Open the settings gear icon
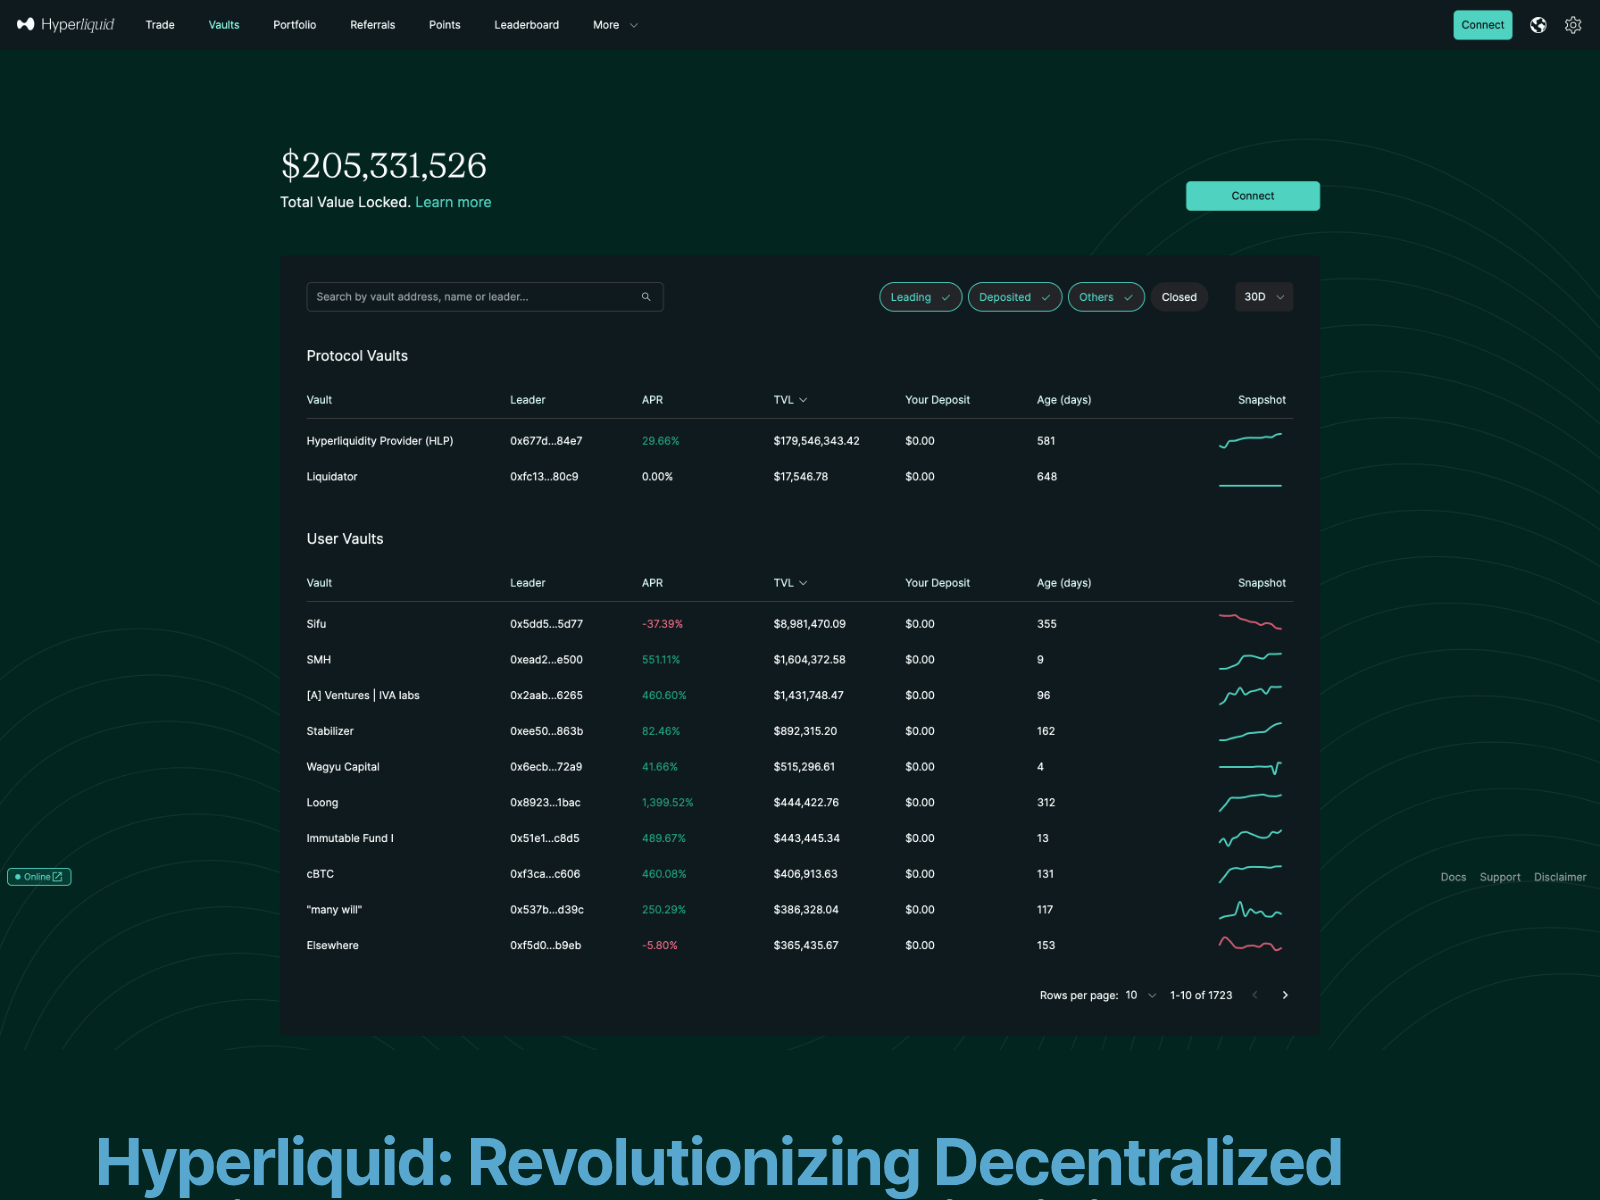Screen dimensions: 1600x1200 pyautogui.click(x=1573, y=25)
